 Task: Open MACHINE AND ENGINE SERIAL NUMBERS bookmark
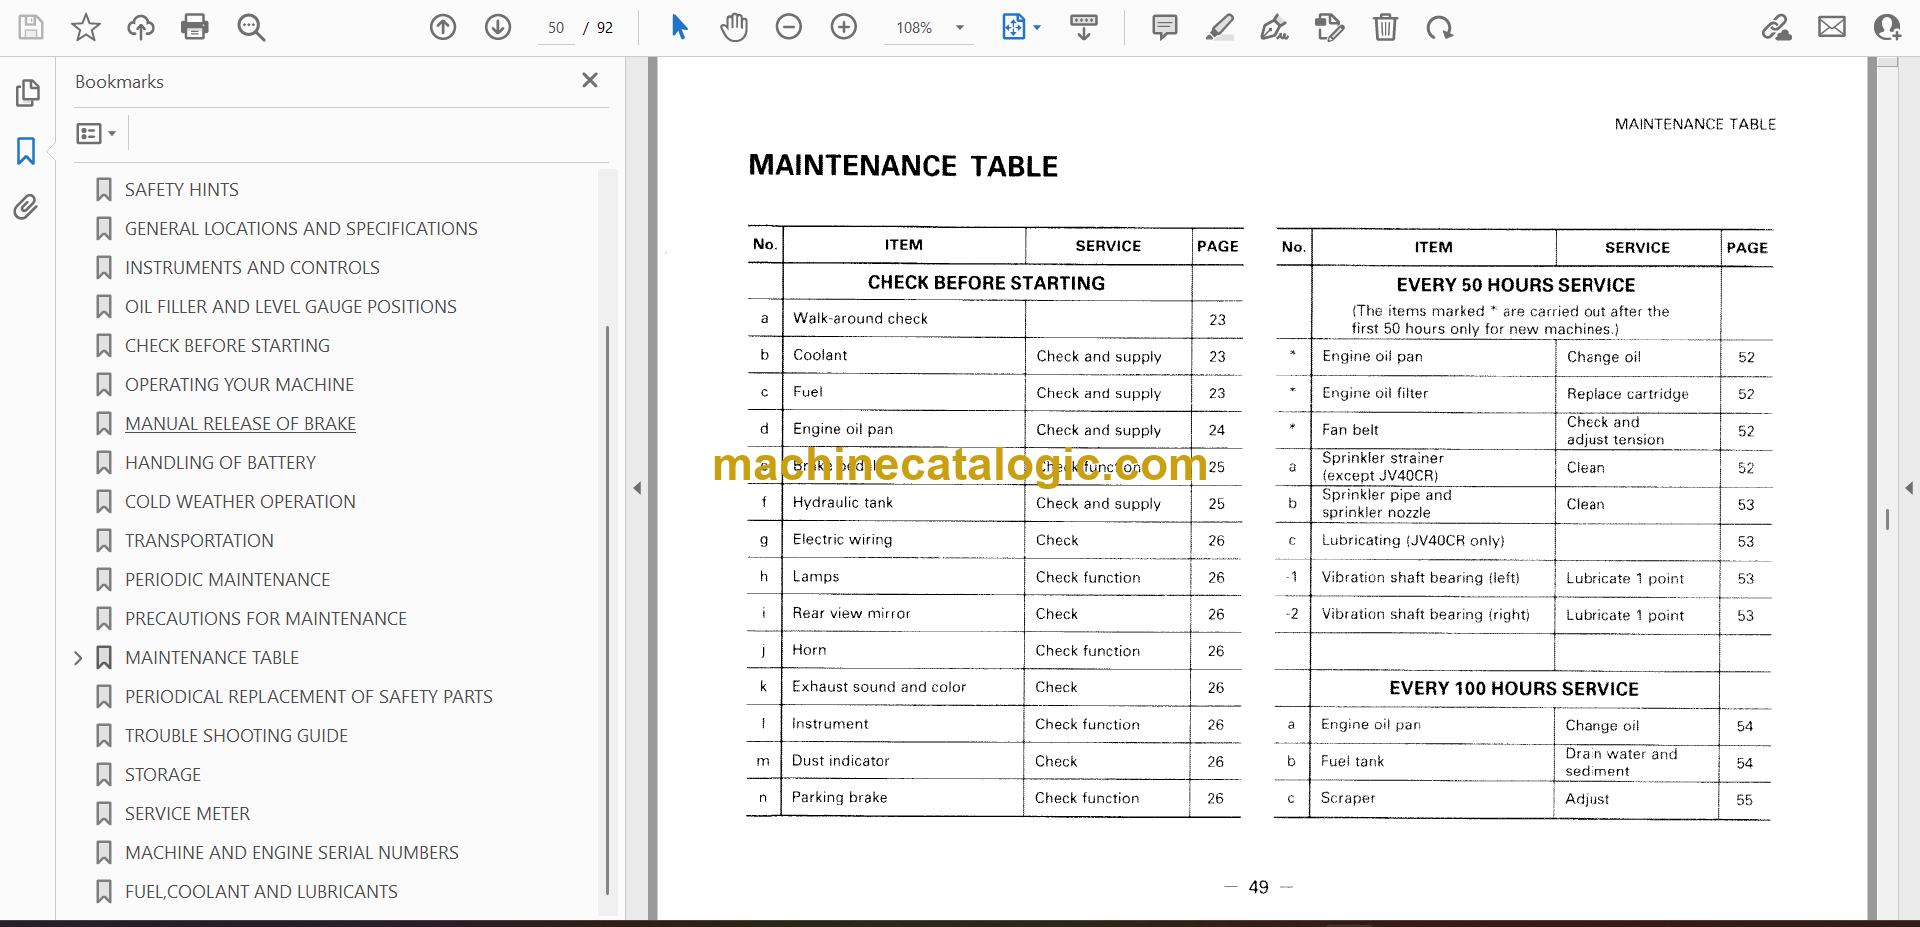click(292, 853)
